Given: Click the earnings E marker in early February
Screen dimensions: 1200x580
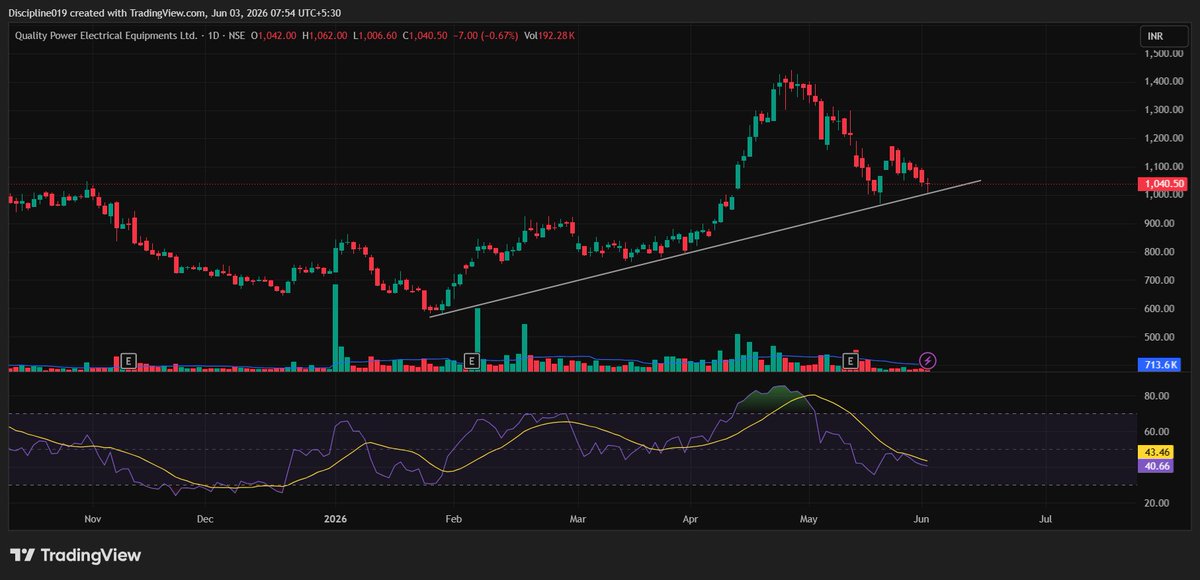Looking at the screenshot, I should pos(472,360).
